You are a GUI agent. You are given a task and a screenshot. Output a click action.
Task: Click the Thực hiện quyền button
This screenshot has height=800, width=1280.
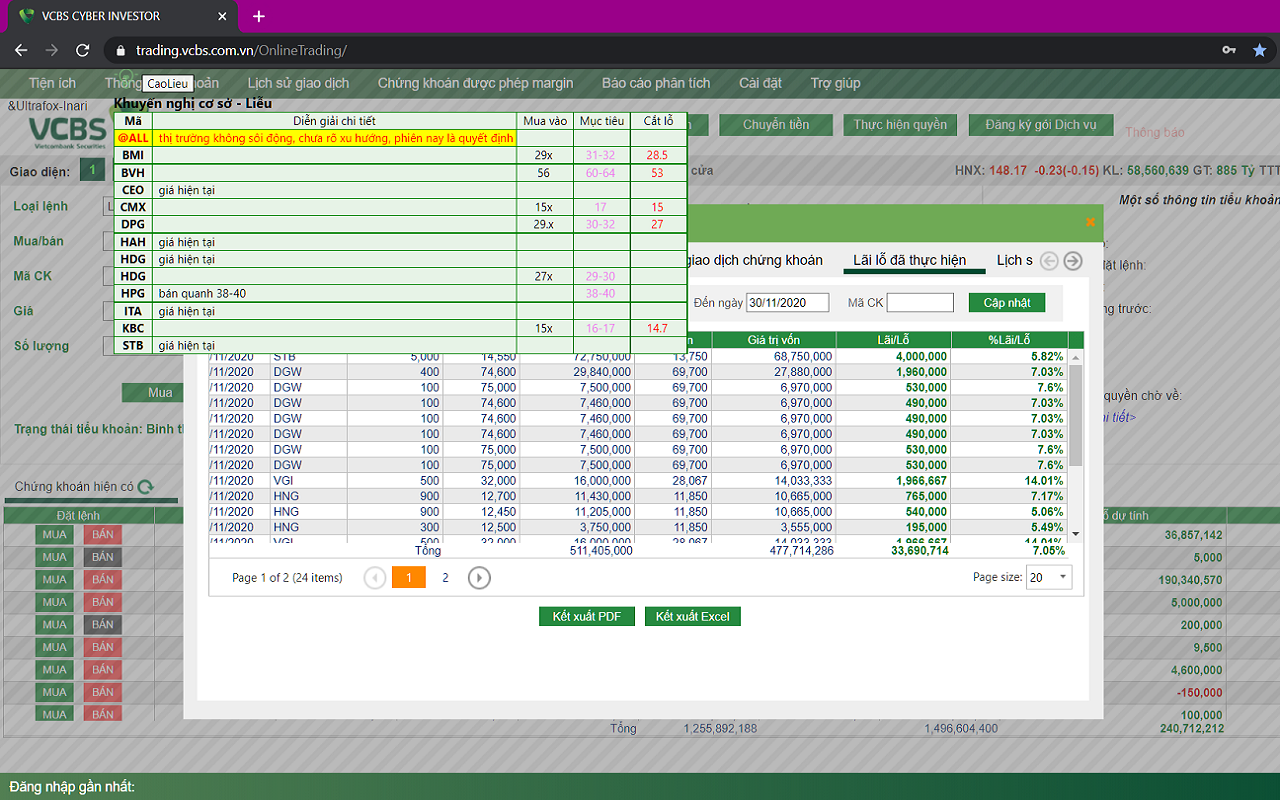tap(900, 125)
